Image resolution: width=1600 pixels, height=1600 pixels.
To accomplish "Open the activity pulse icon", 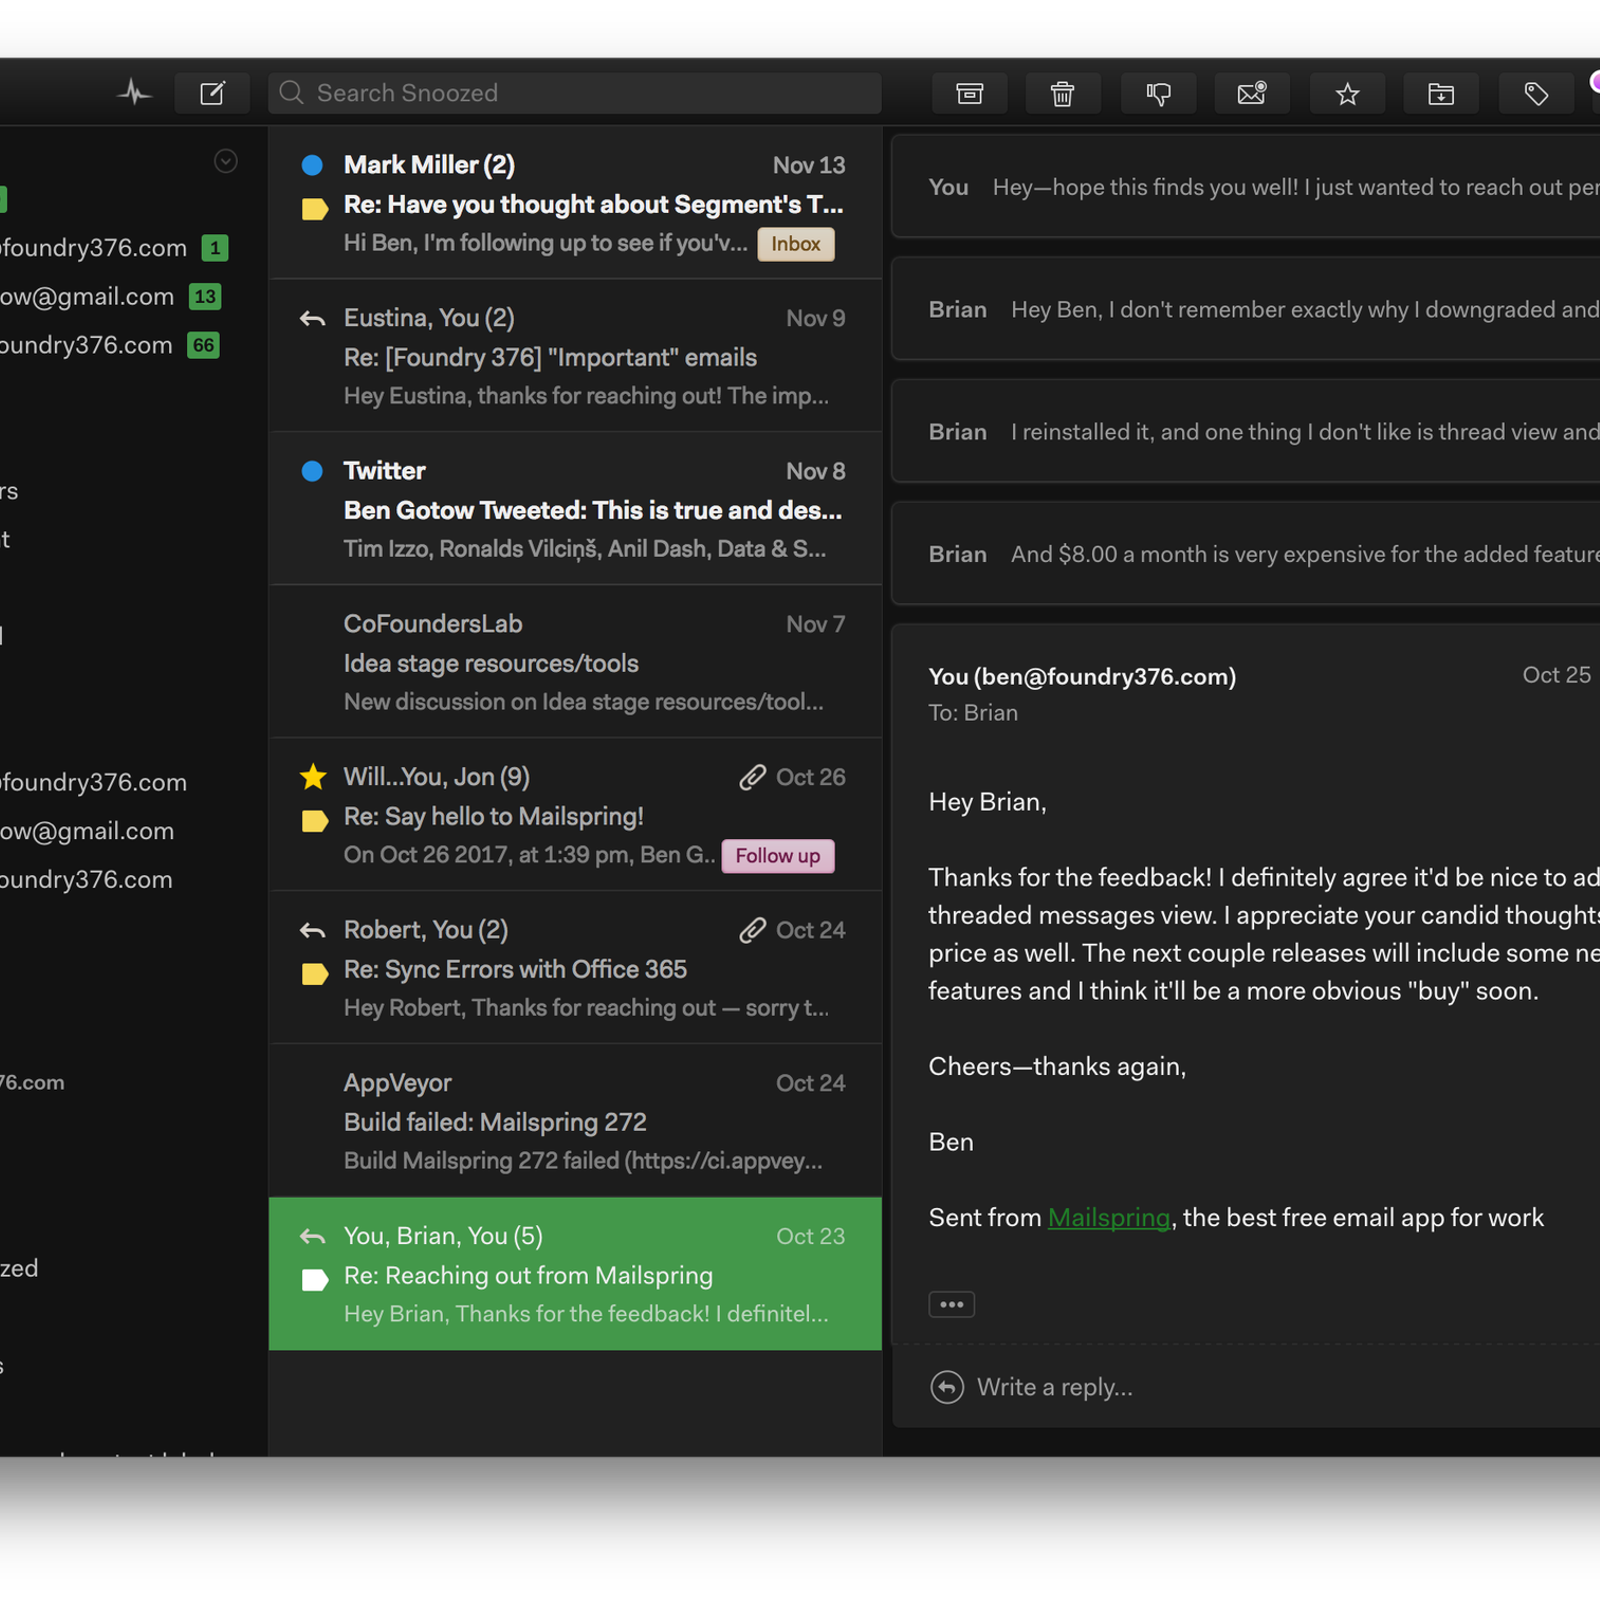I will [x=134, y=93].
